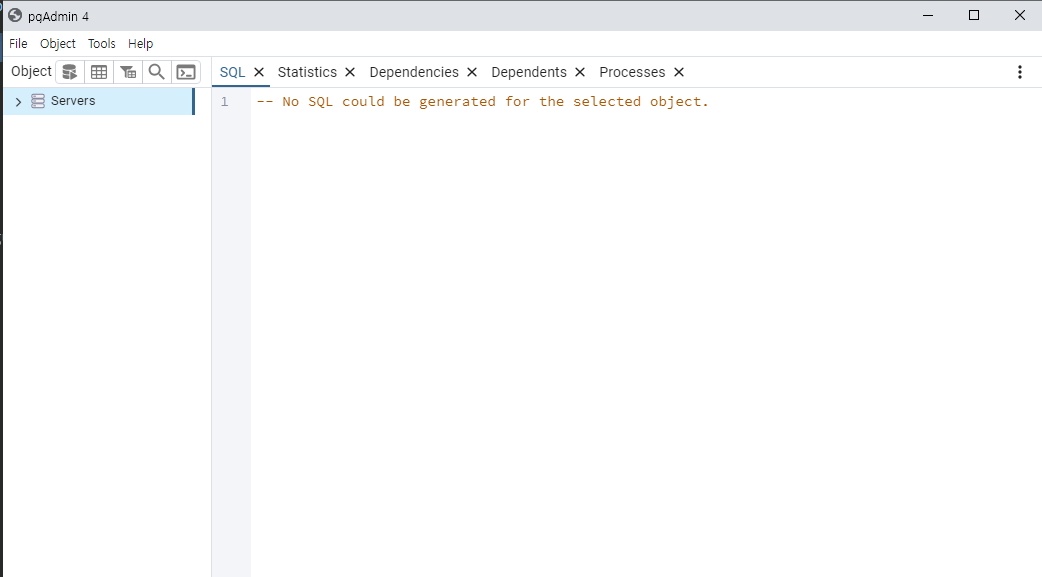Launch the PSQL Tool
The image size is (1042, 577).
coord(186,71)
